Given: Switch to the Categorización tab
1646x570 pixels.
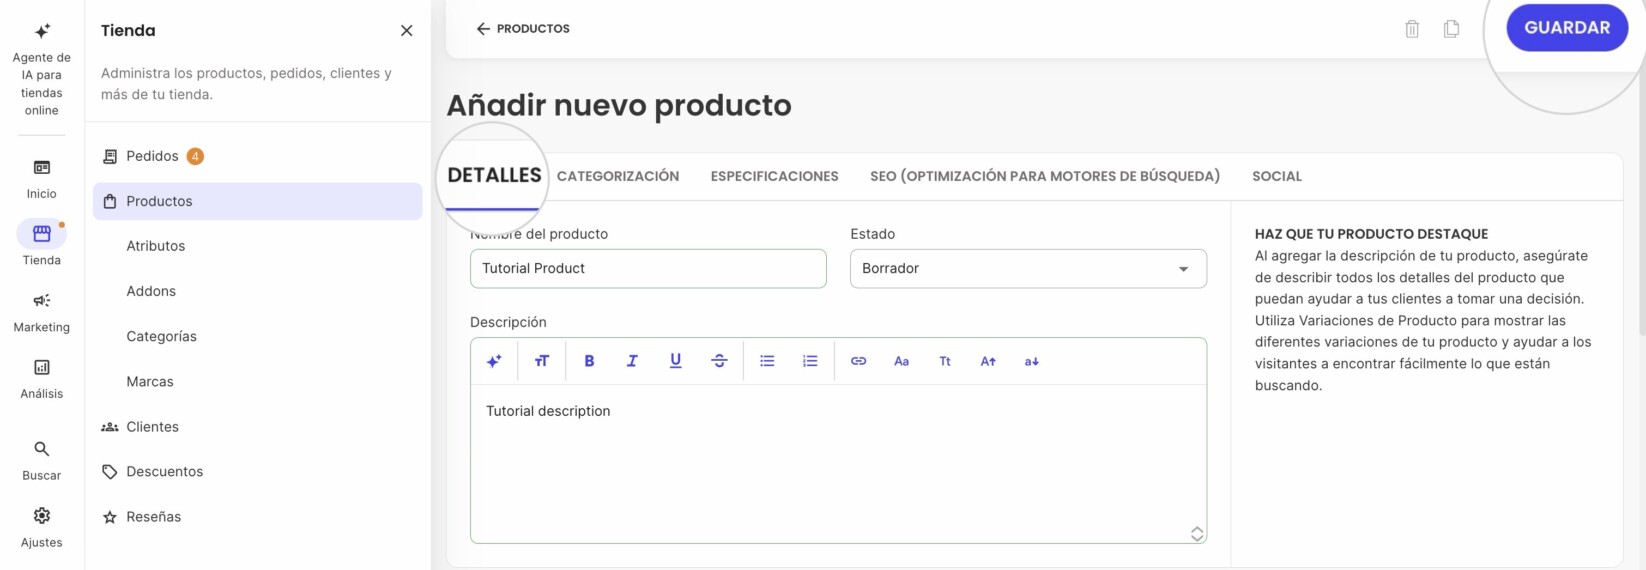Looking at the screenshot, I should pyautogui.click(x=618, y=176).
